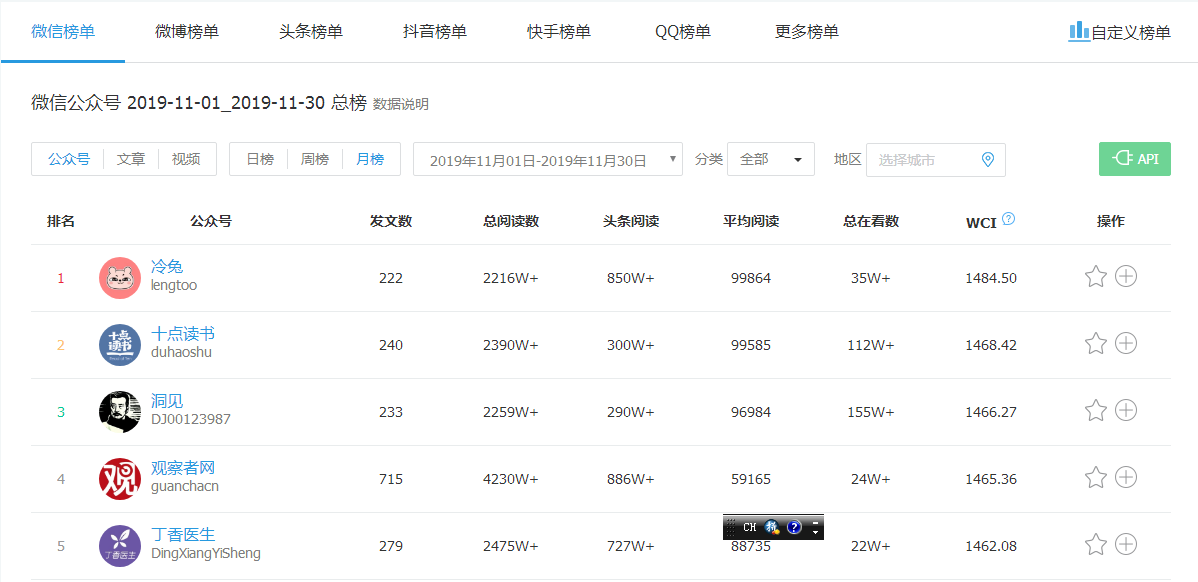Click the 总在看数 value 155W+
The height and width of the screenshot is (582, 1198).
coord(871,412)
